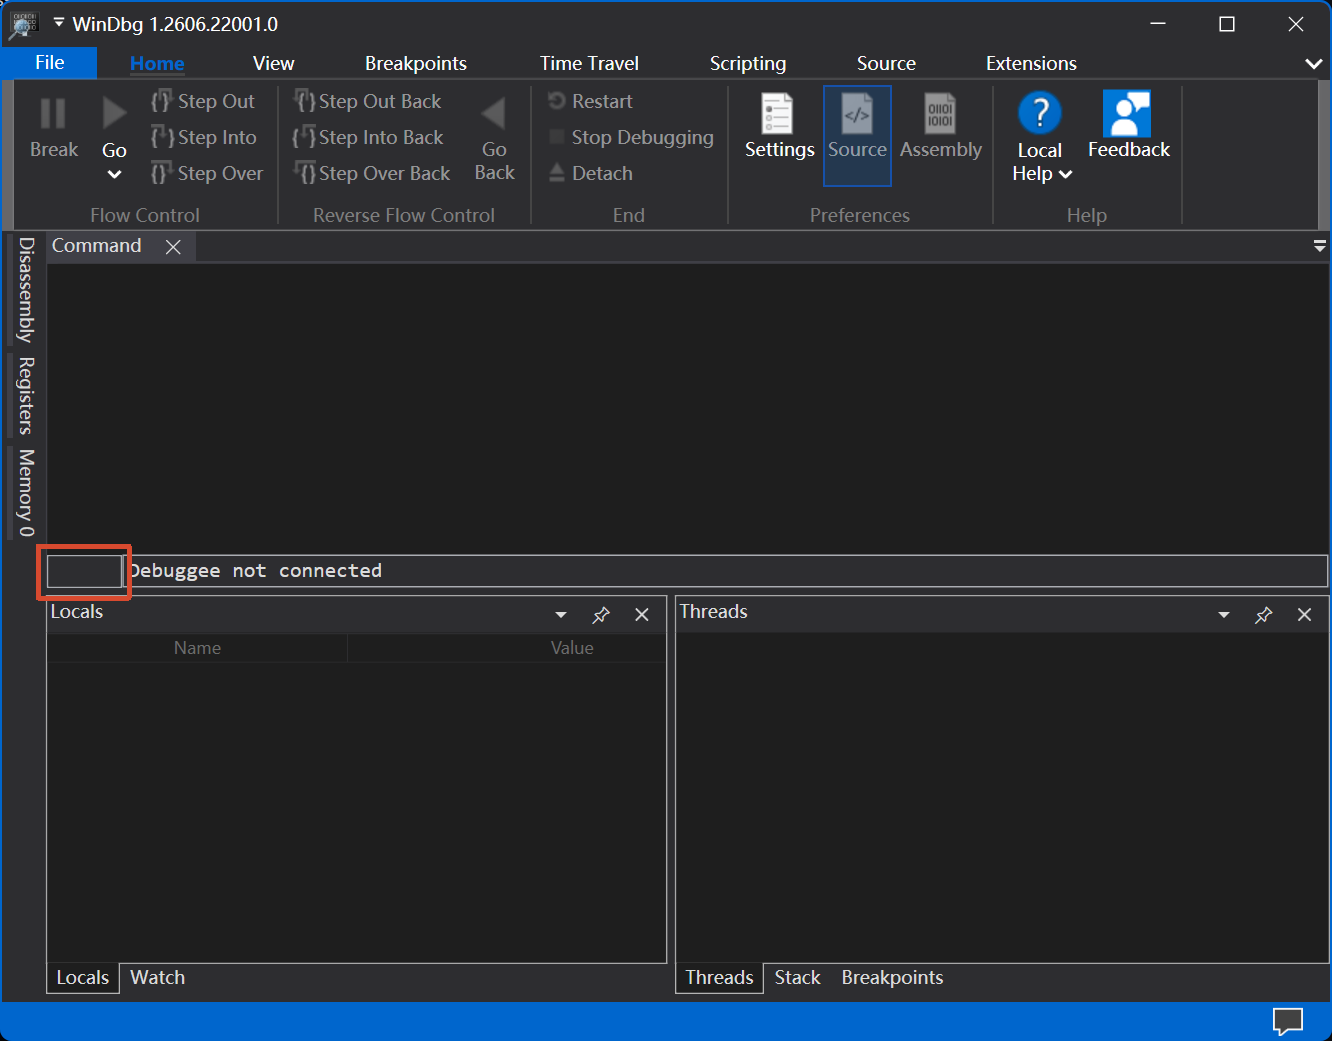1332x1041 pixels.
Task: Open the Extensions ribbon tab
Action: [x=1031, y=63]
